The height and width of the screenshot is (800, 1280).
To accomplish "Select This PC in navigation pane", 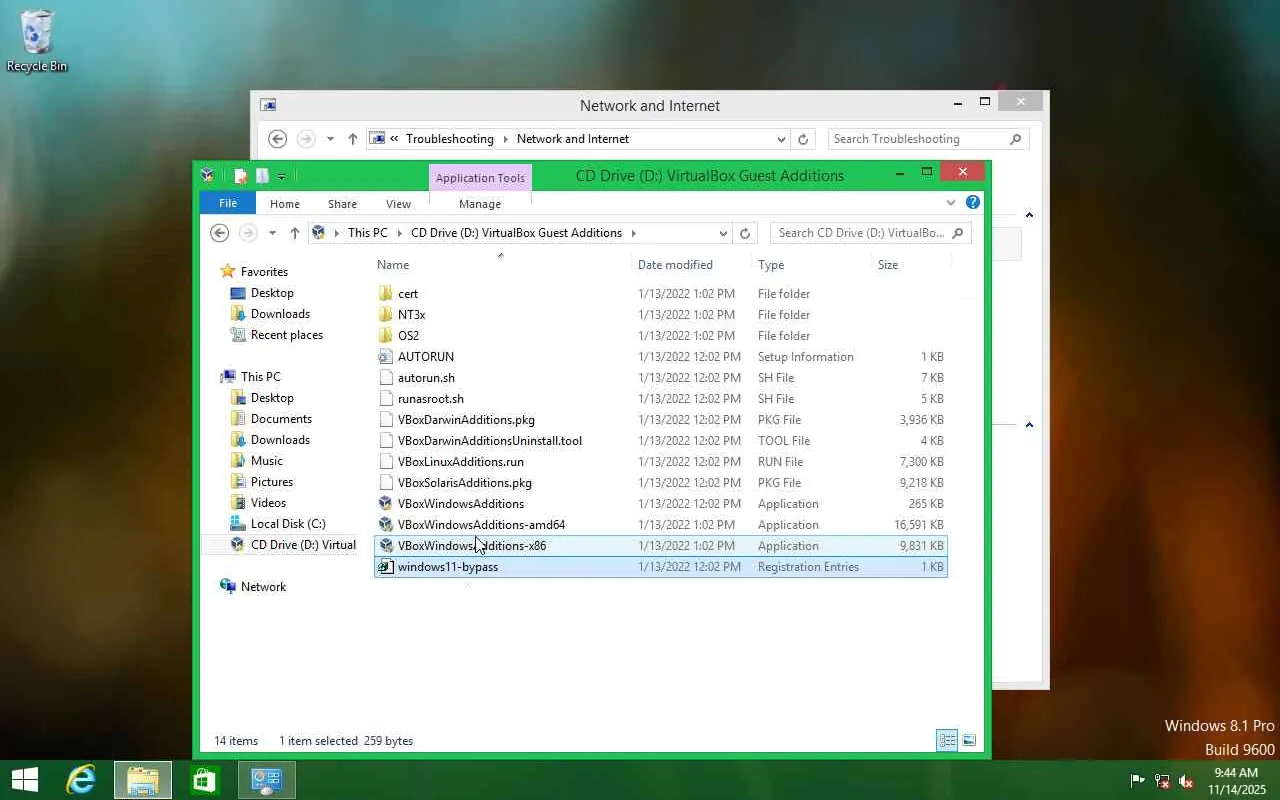I will tap(260, 377).
